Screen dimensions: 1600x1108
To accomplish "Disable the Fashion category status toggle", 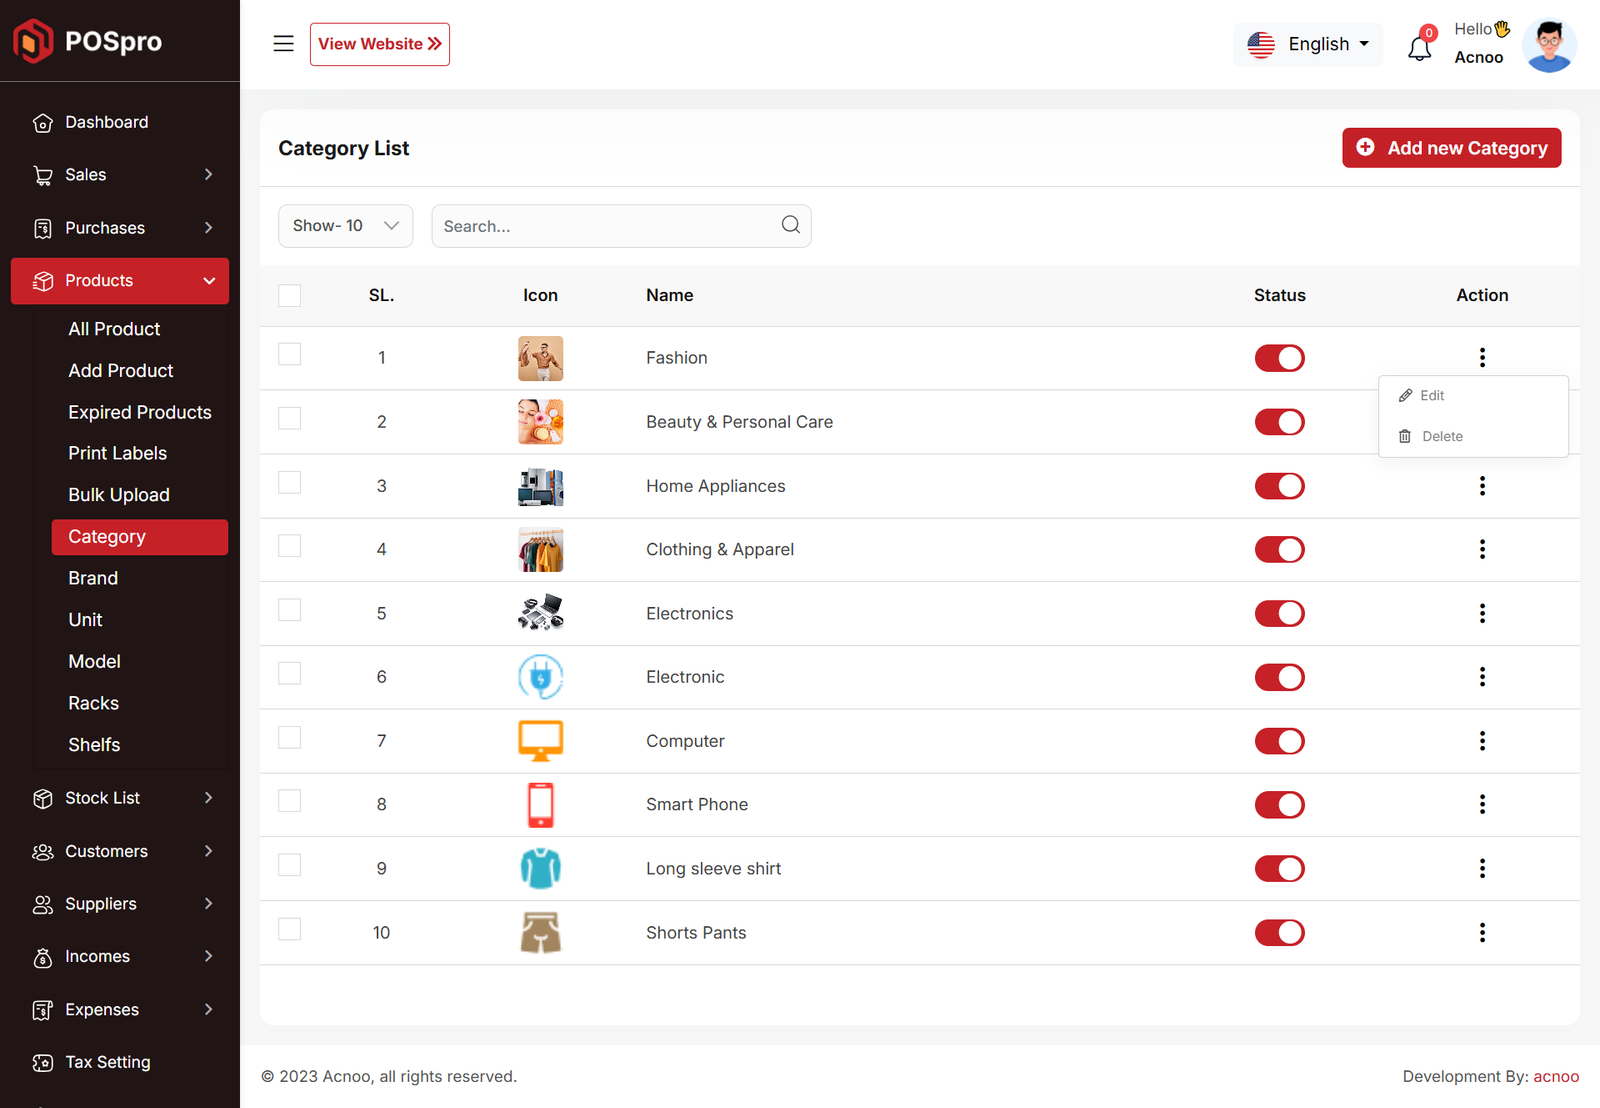I will pyautogui.click(x=1279, y=358).
